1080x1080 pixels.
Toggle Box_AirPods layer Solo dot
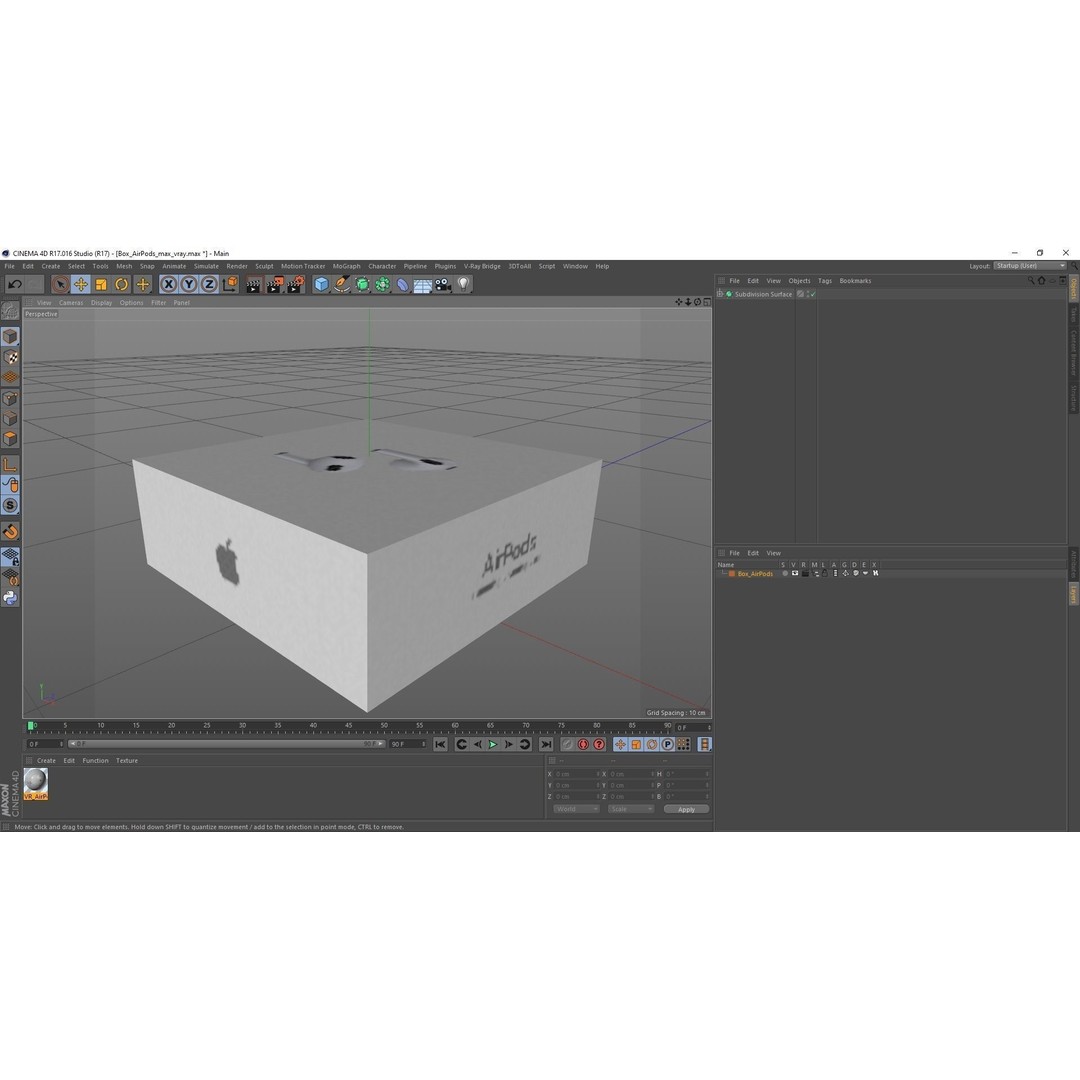pos(785,574)
